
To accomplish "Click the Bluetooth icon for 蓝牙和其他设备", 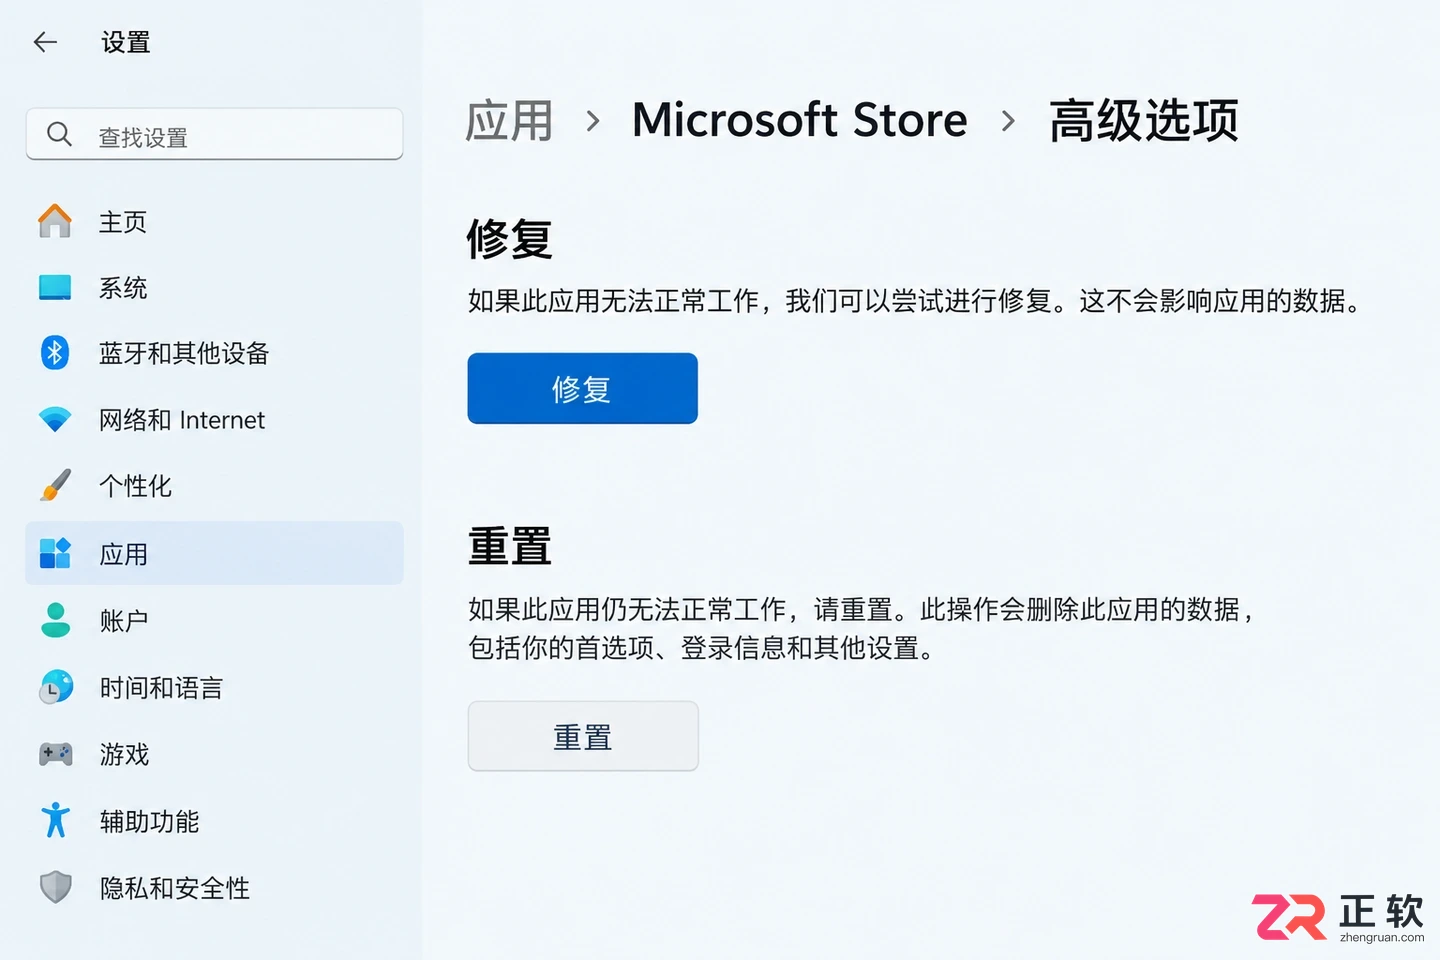I will point(55,353).
